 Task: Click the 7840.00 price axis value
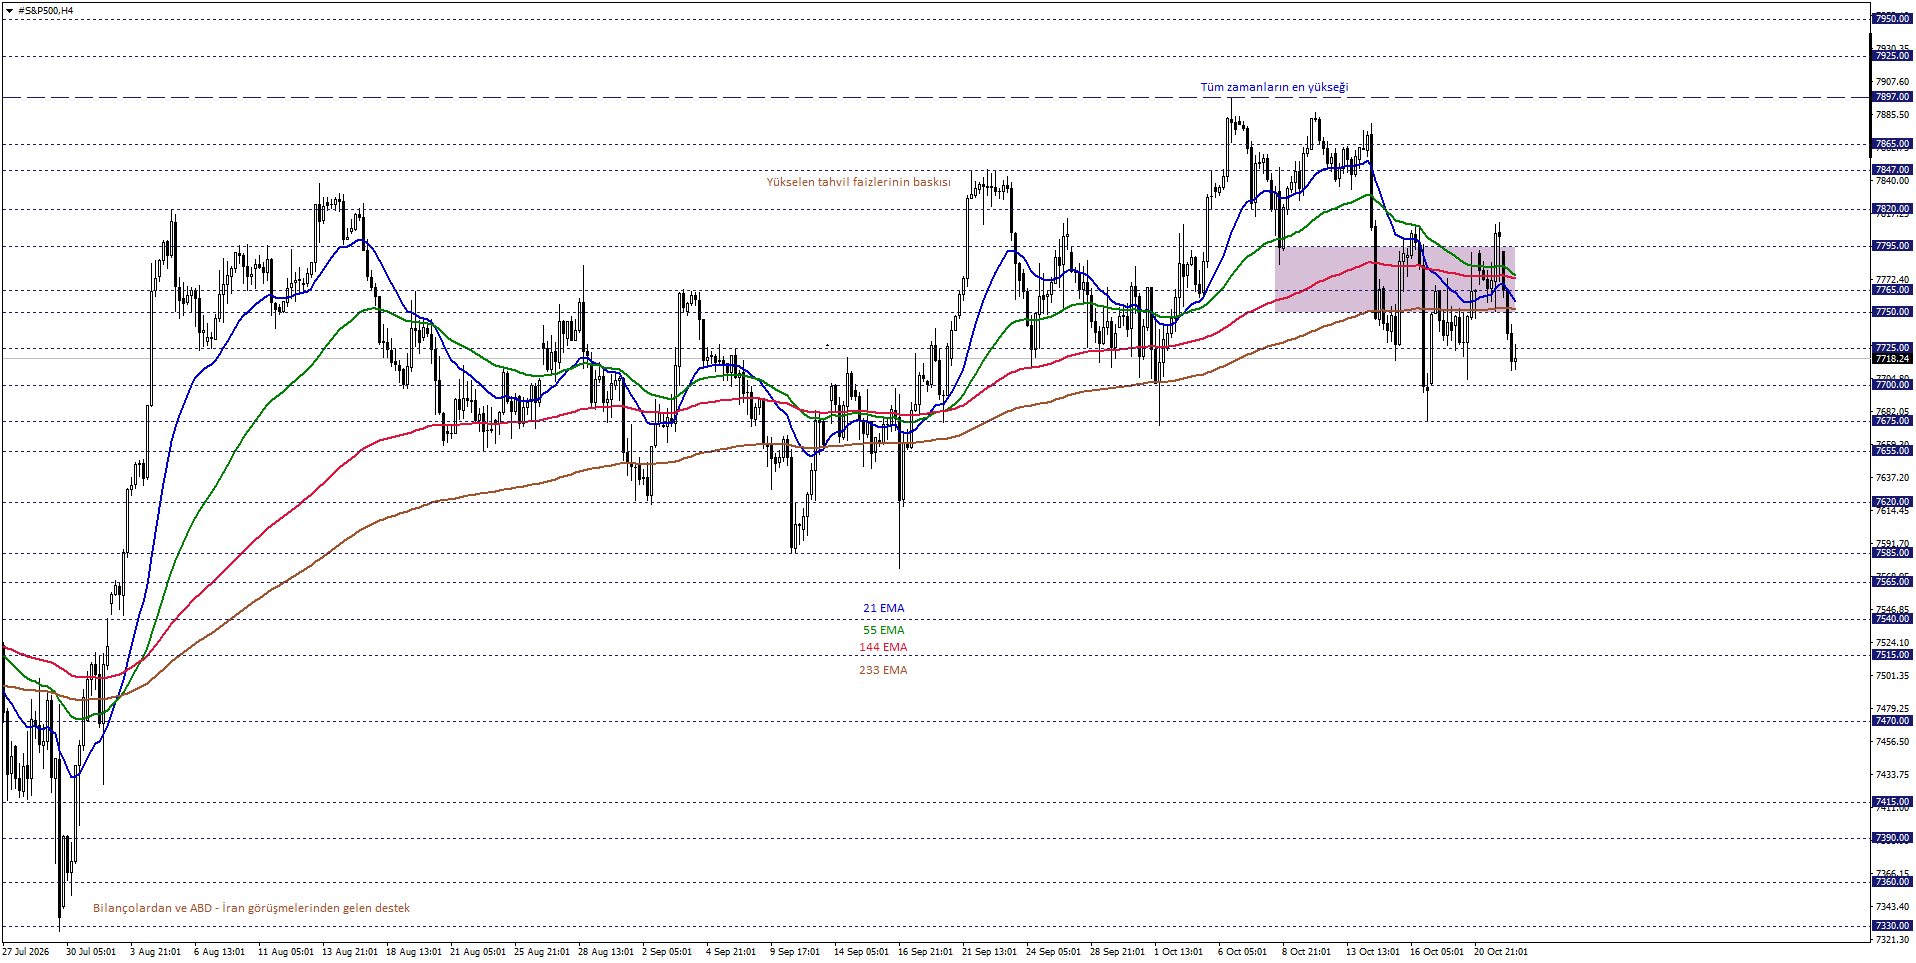(x=1892, y=181)
